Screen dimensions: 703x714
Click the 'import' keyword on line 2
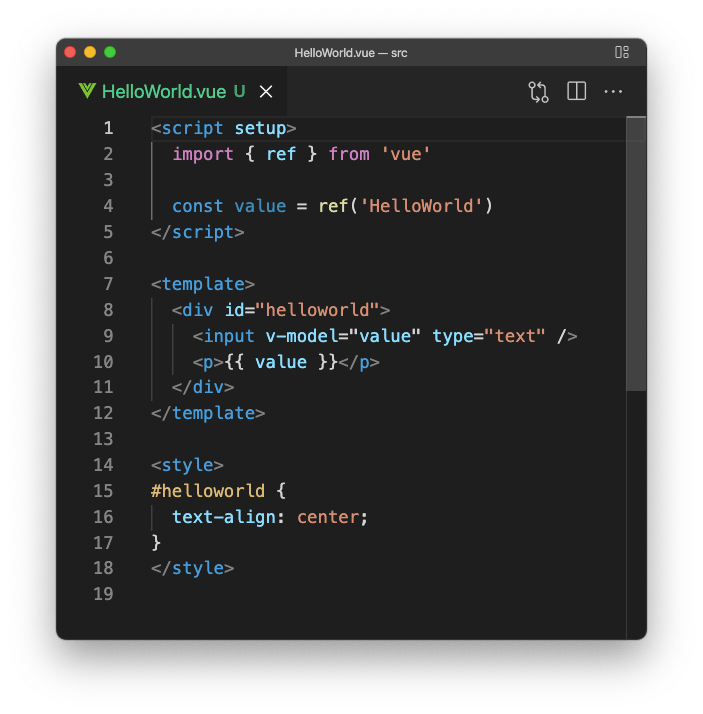point(203,154)
